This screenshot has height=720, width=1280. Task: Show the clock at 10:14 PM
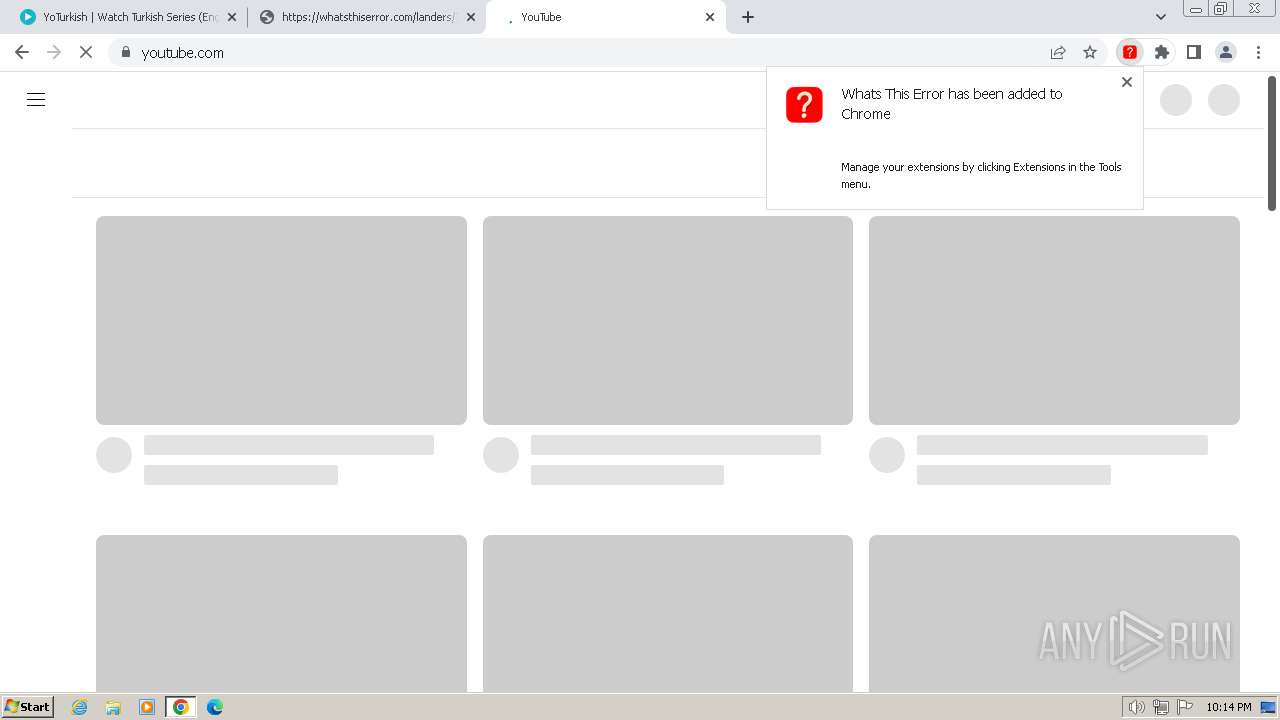pos(1228,707)
